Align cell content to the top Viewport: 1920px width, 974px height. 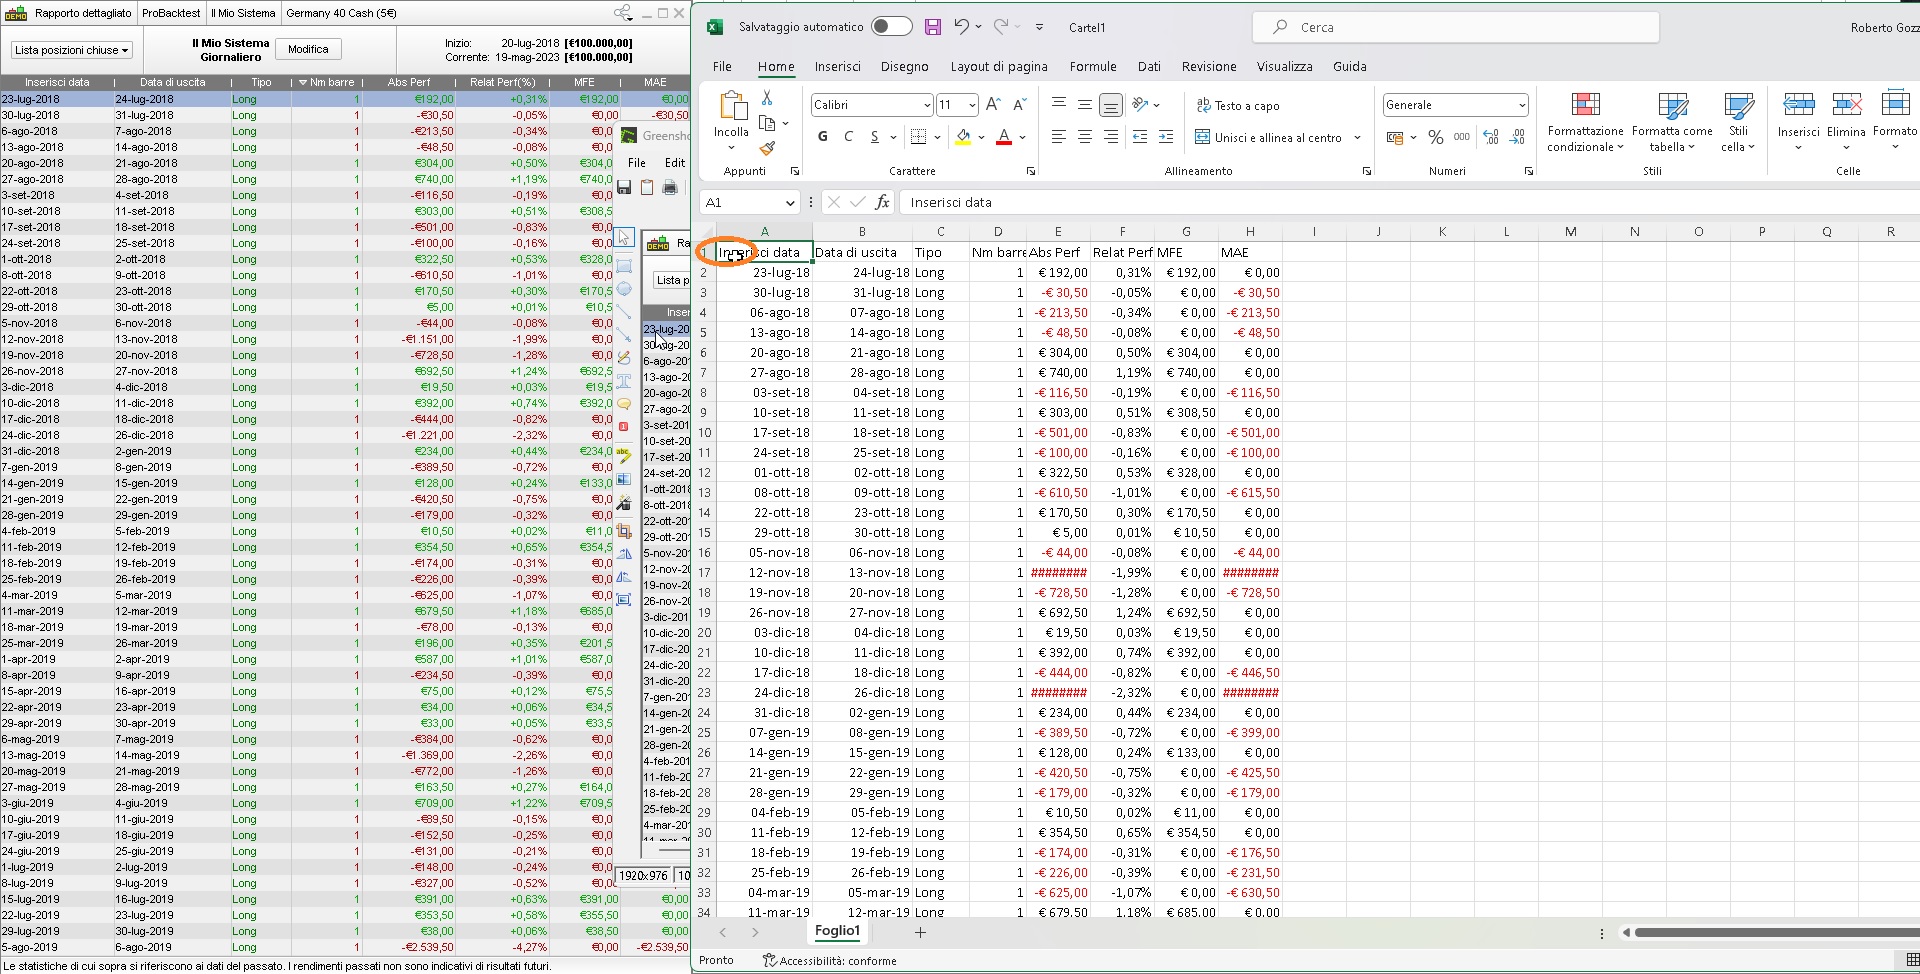point(1059,104)
